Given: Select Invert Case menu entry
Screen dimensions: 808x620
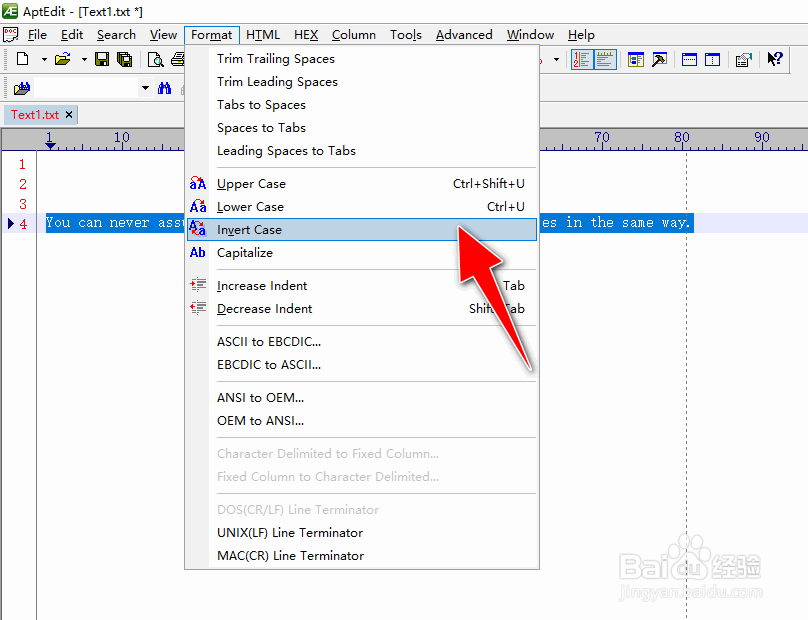Looking at the screenshot, I should 362,229.
